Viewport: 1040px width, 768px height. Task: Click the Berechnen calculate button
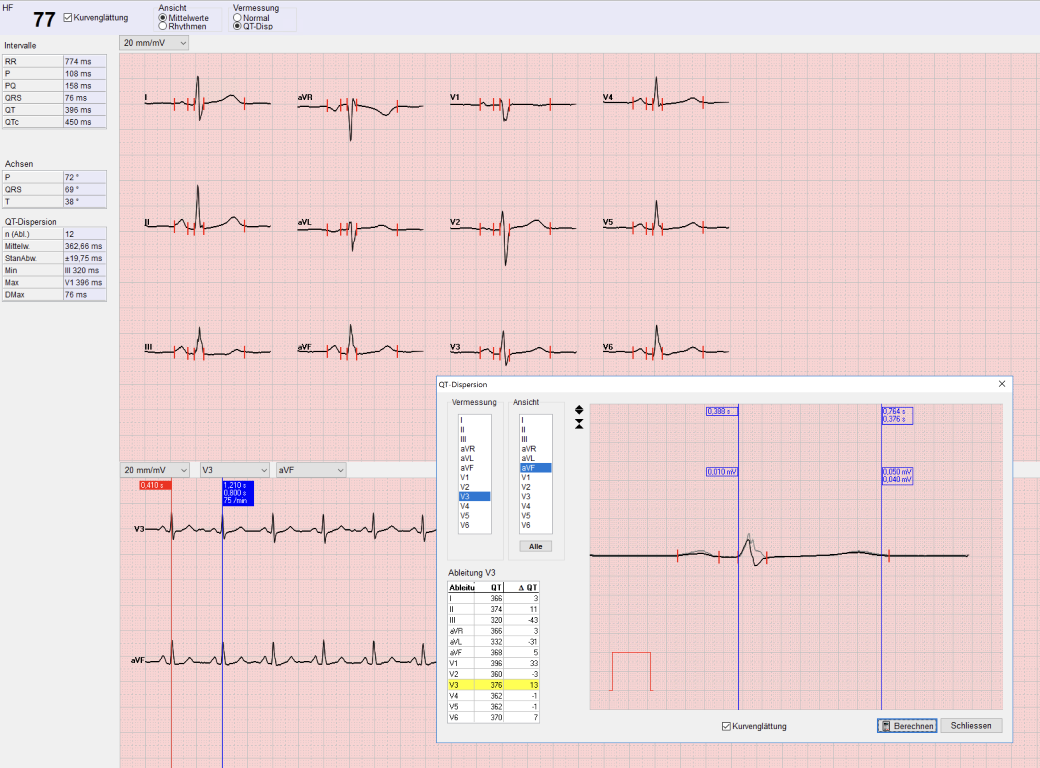point(907,726)
